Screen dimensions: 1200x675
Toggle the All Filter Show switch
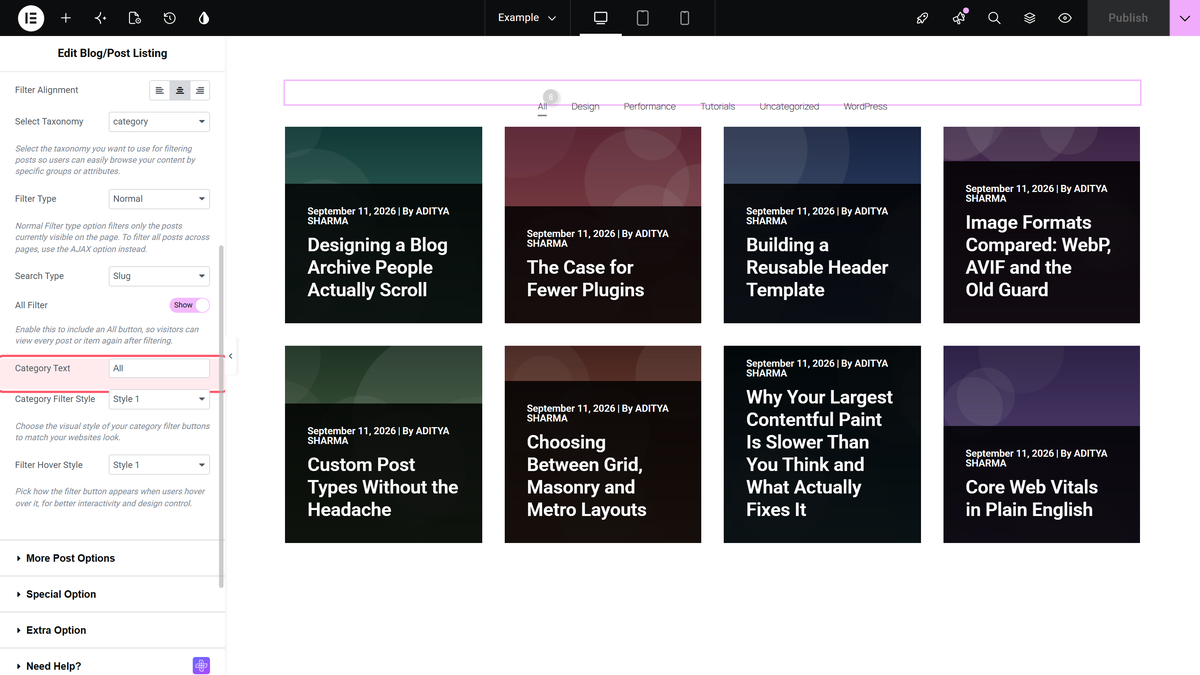(190, 305)
